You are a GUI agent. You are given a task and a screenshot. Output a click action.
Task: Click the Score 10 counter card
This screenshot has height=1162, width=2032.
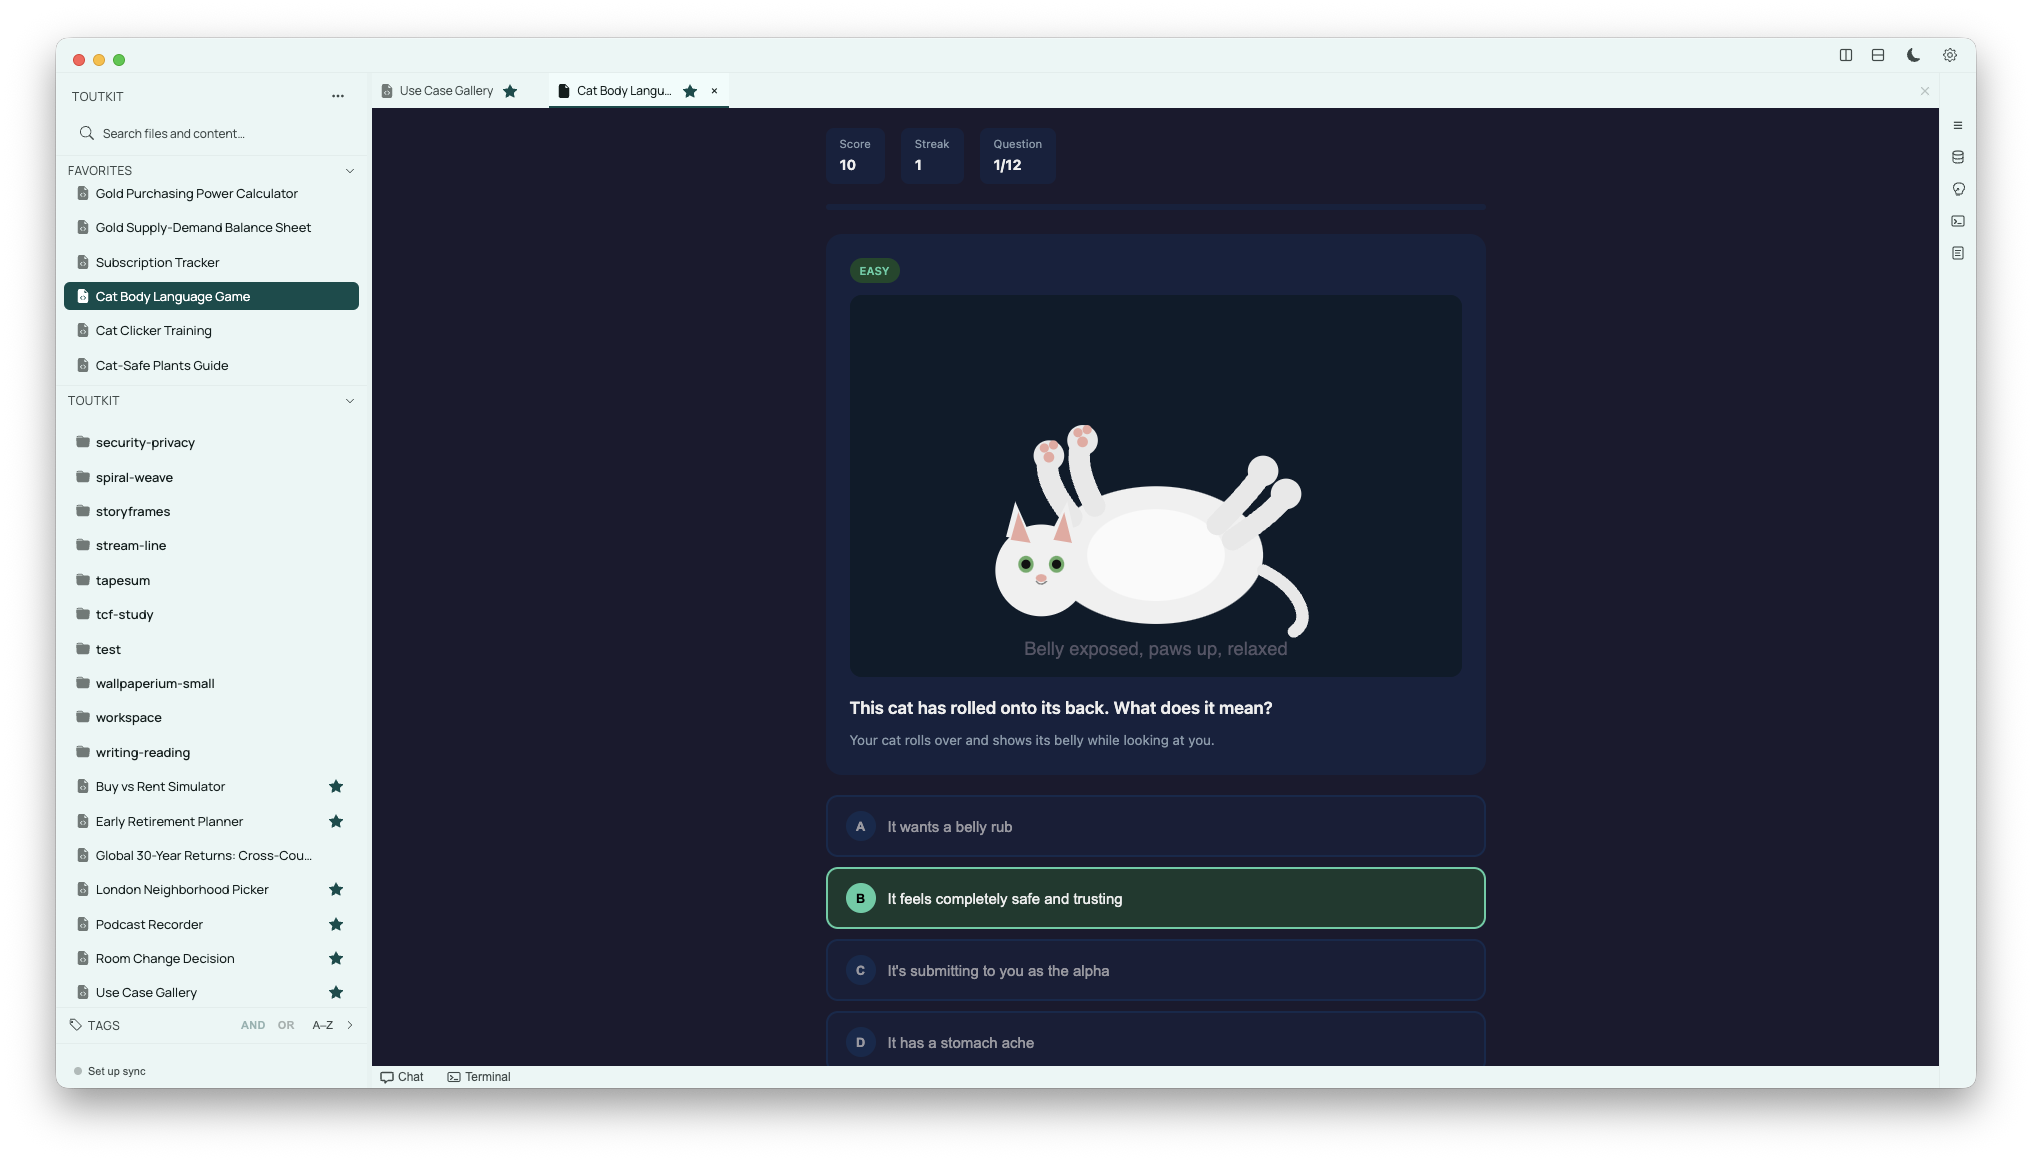[855, 155]
